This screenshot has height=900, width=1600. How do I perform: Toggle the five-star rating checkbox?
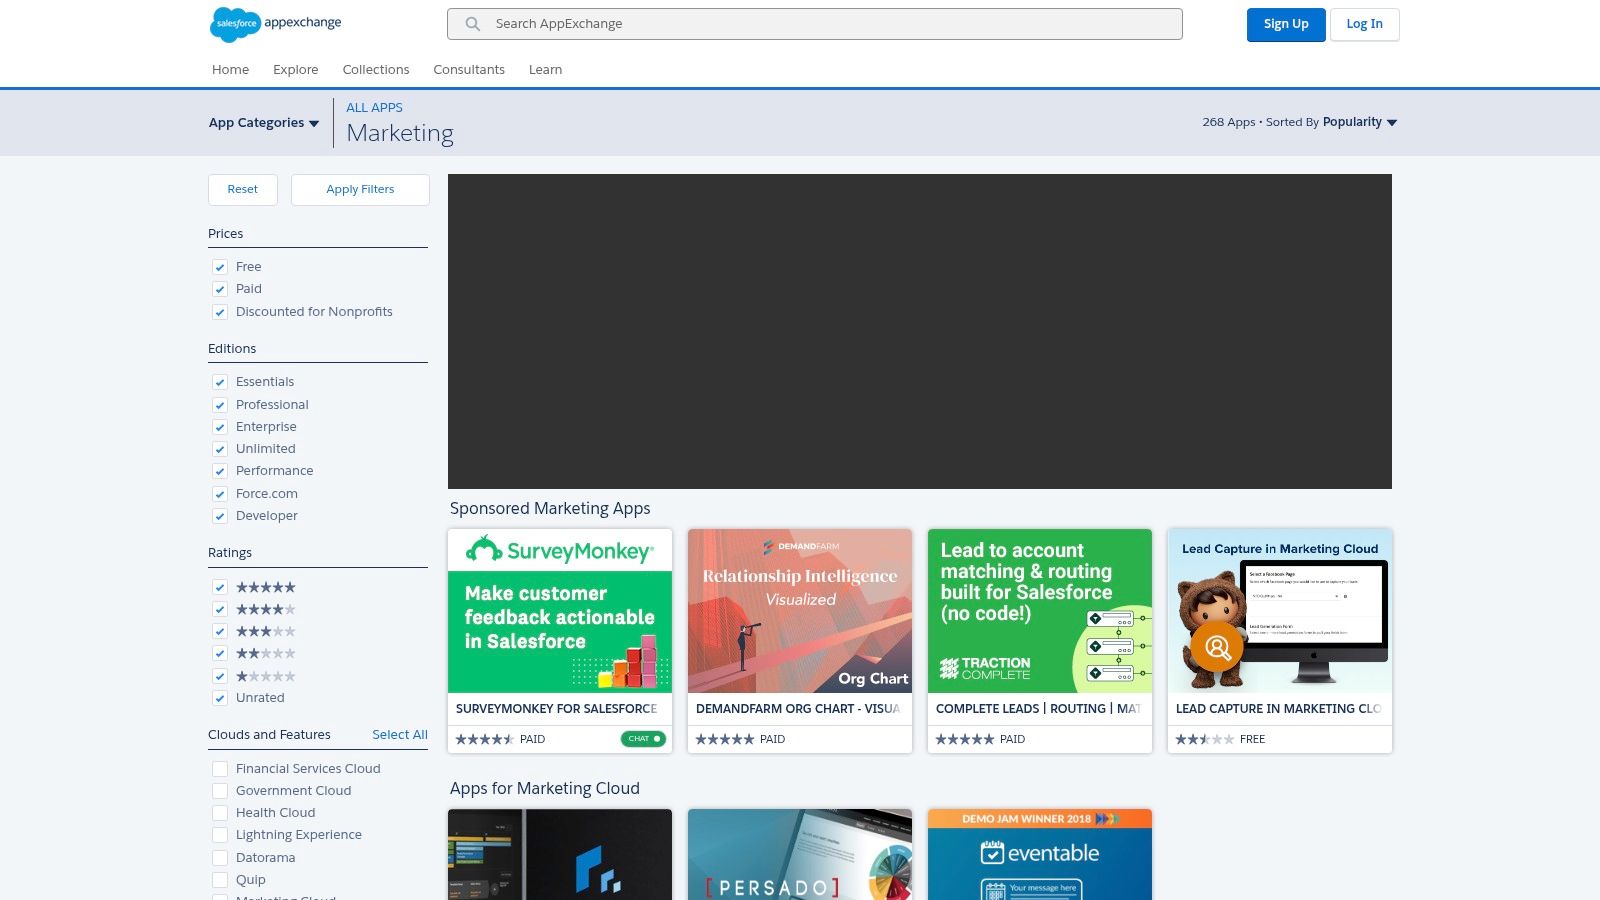220,587
